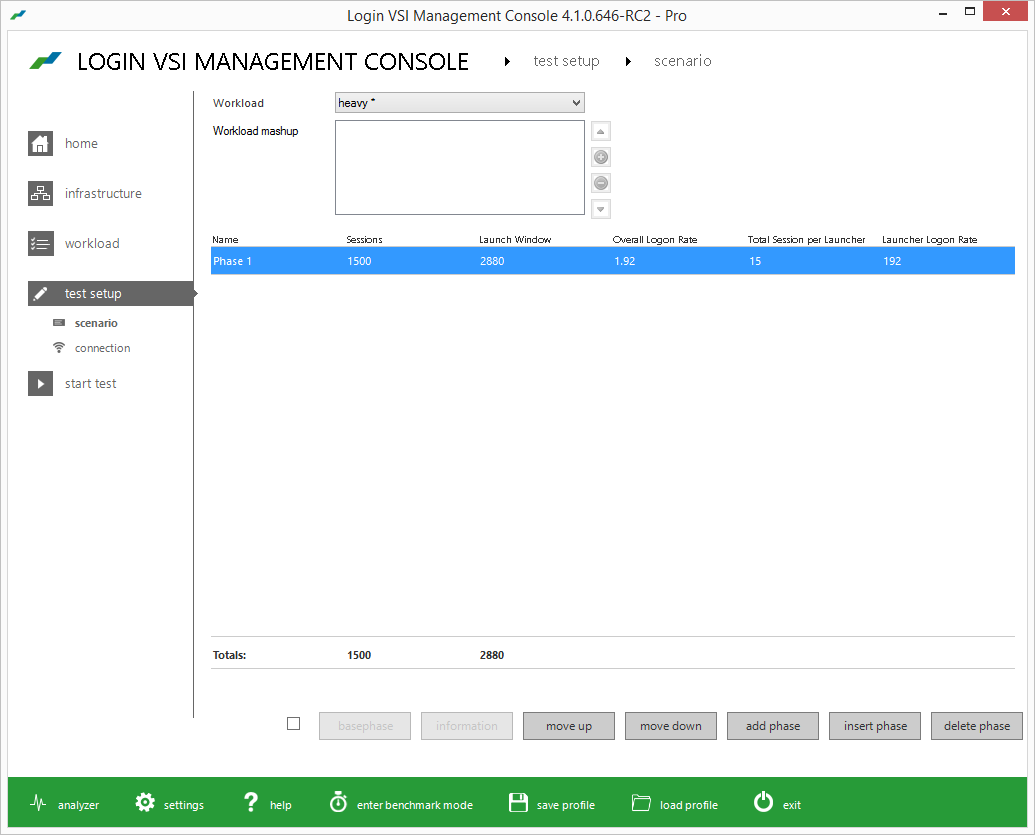Click inside the Workload mashup list box
This screenshot has height=835, width=1035.
pyautogui.click(x=459, y=167)
